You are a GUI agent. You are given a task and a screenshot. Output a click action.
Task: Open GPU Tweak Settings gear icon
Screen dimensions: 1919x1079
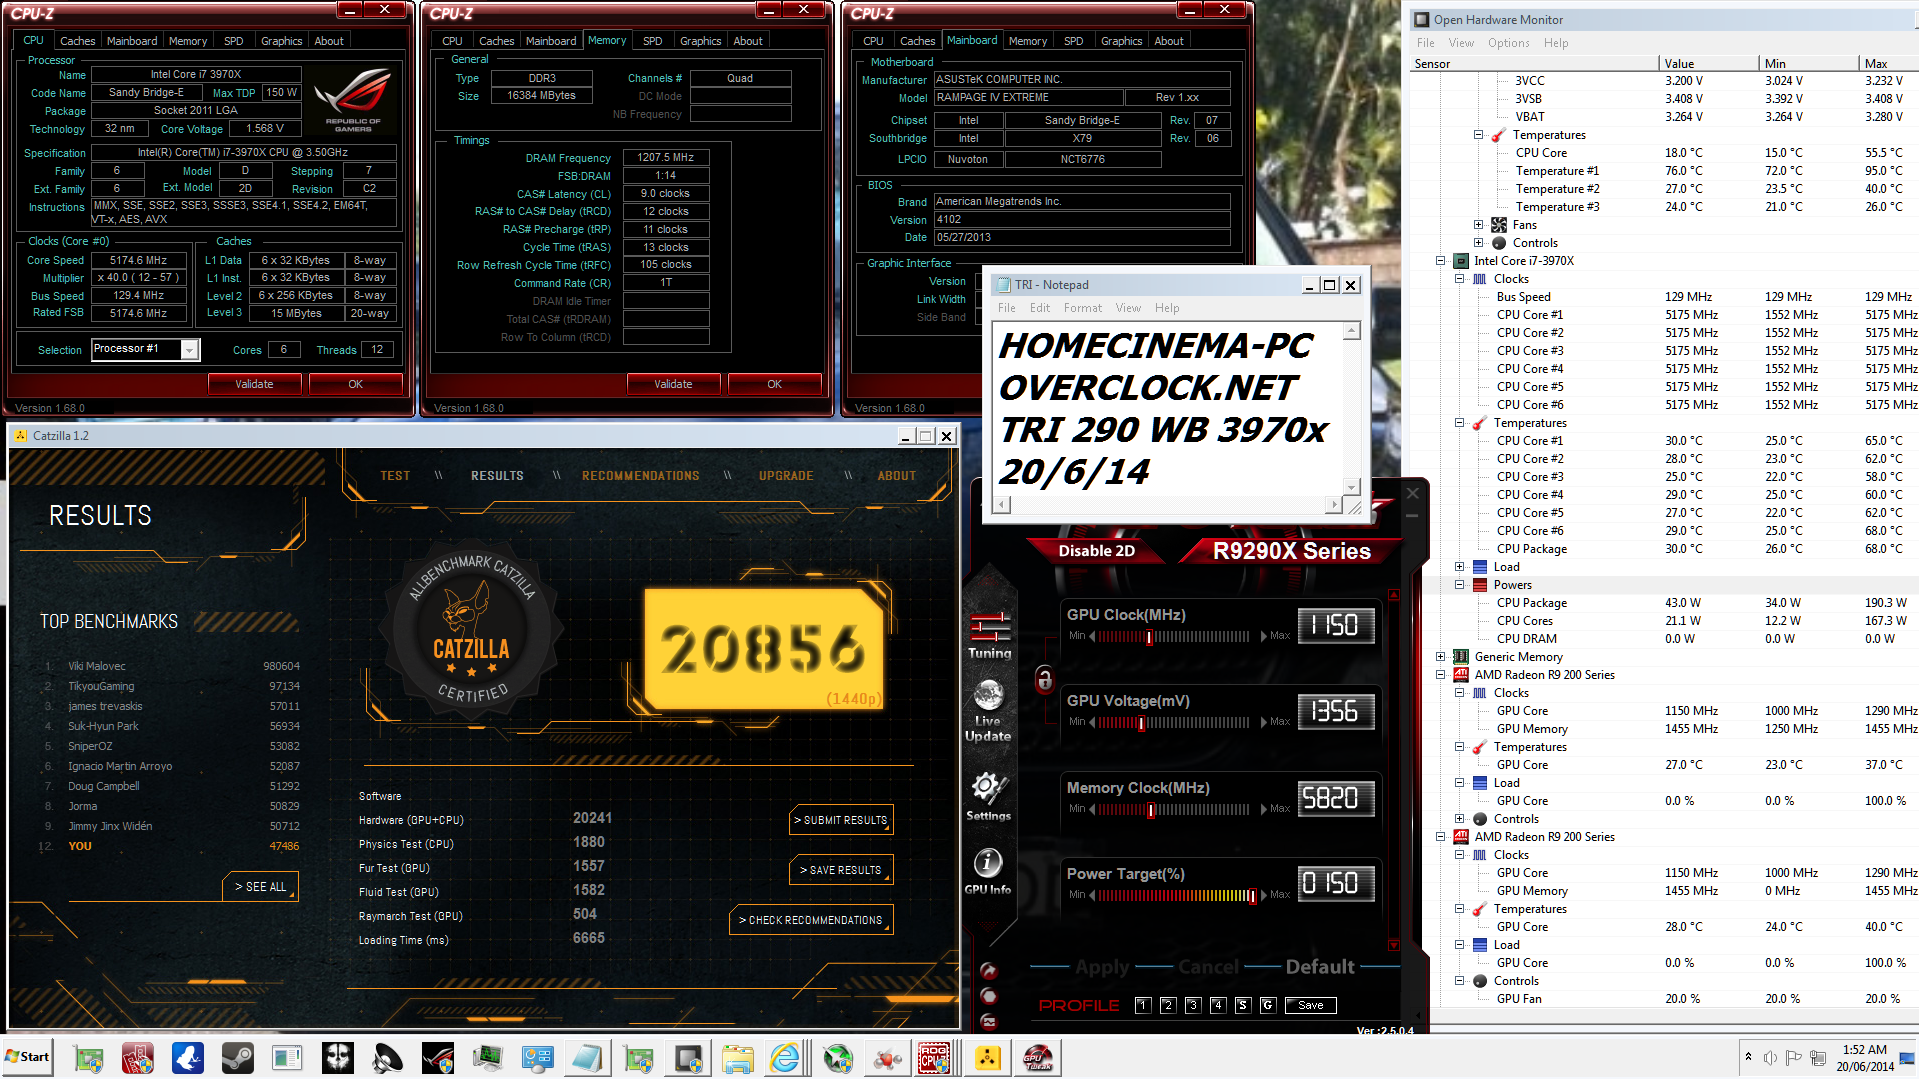[988, 796]
